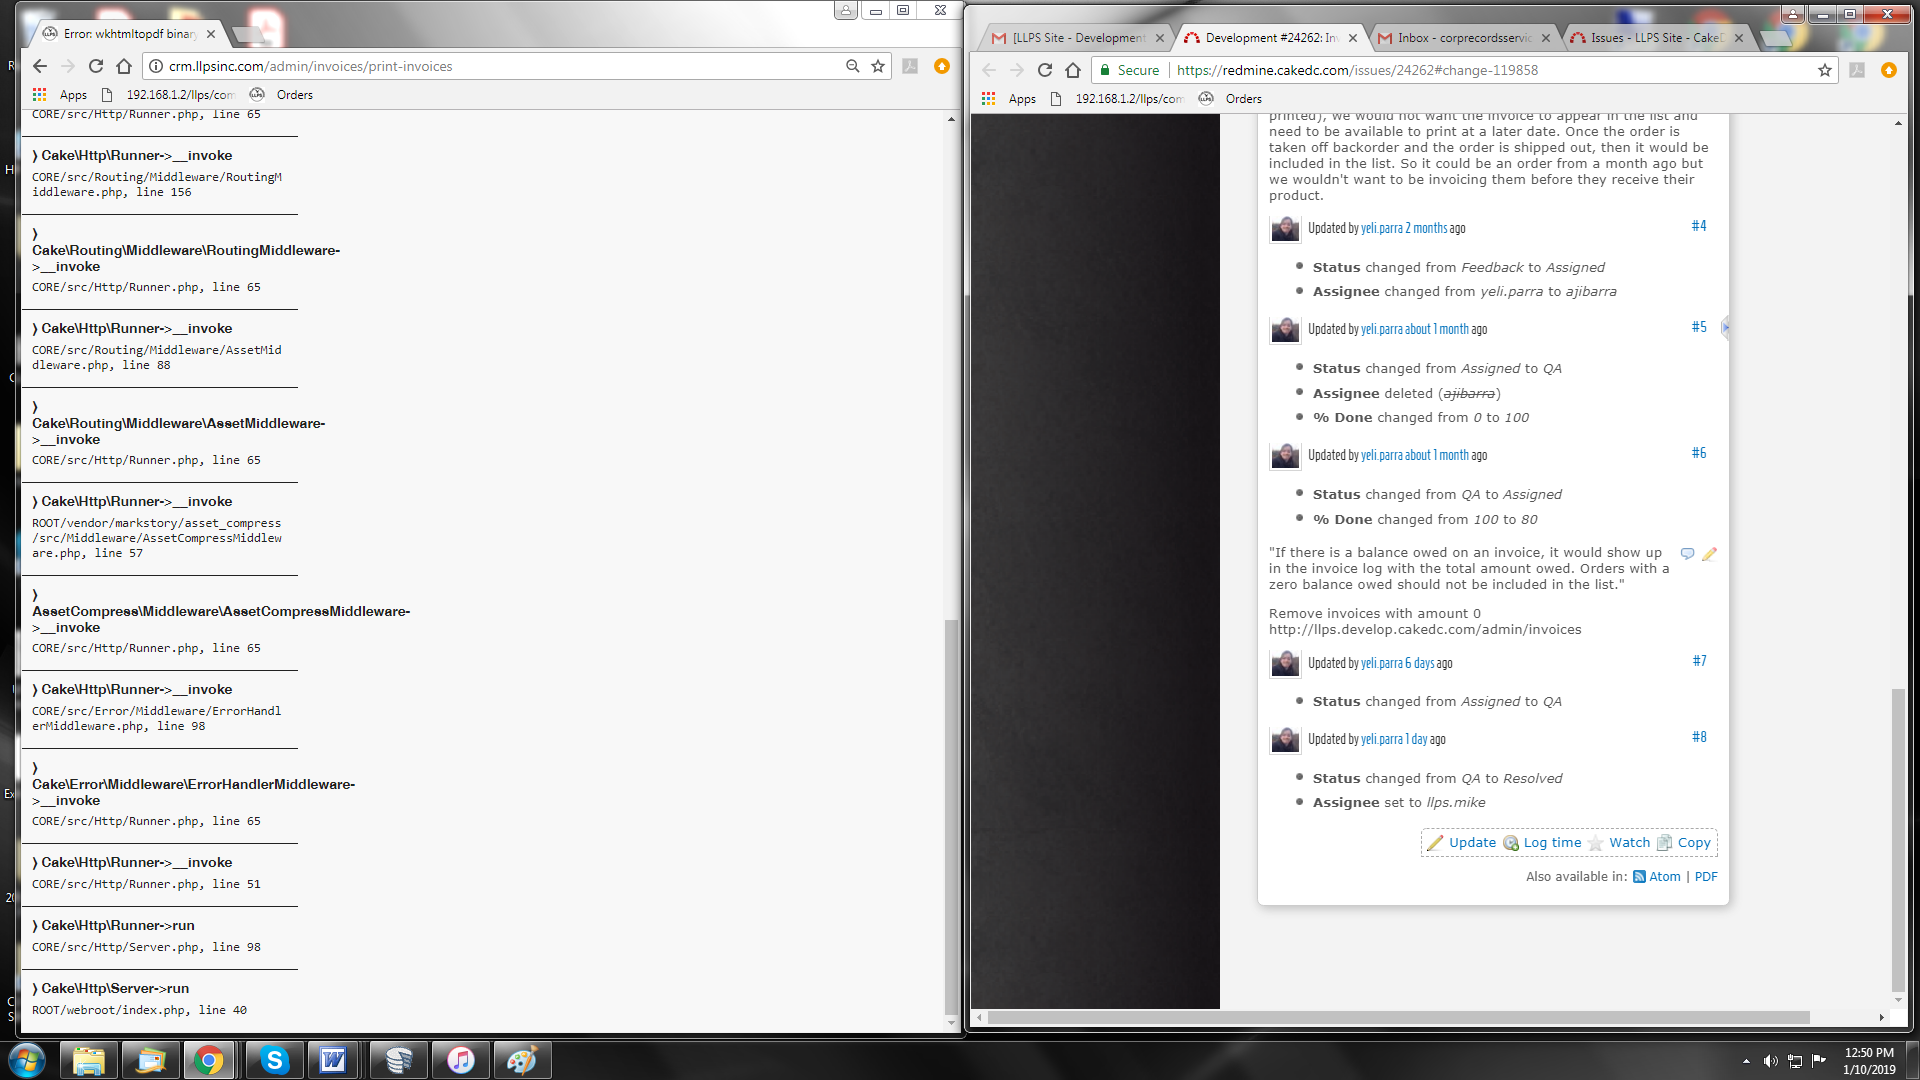Open Apps shortcut in right bookmarks bar

point(1010,99)
